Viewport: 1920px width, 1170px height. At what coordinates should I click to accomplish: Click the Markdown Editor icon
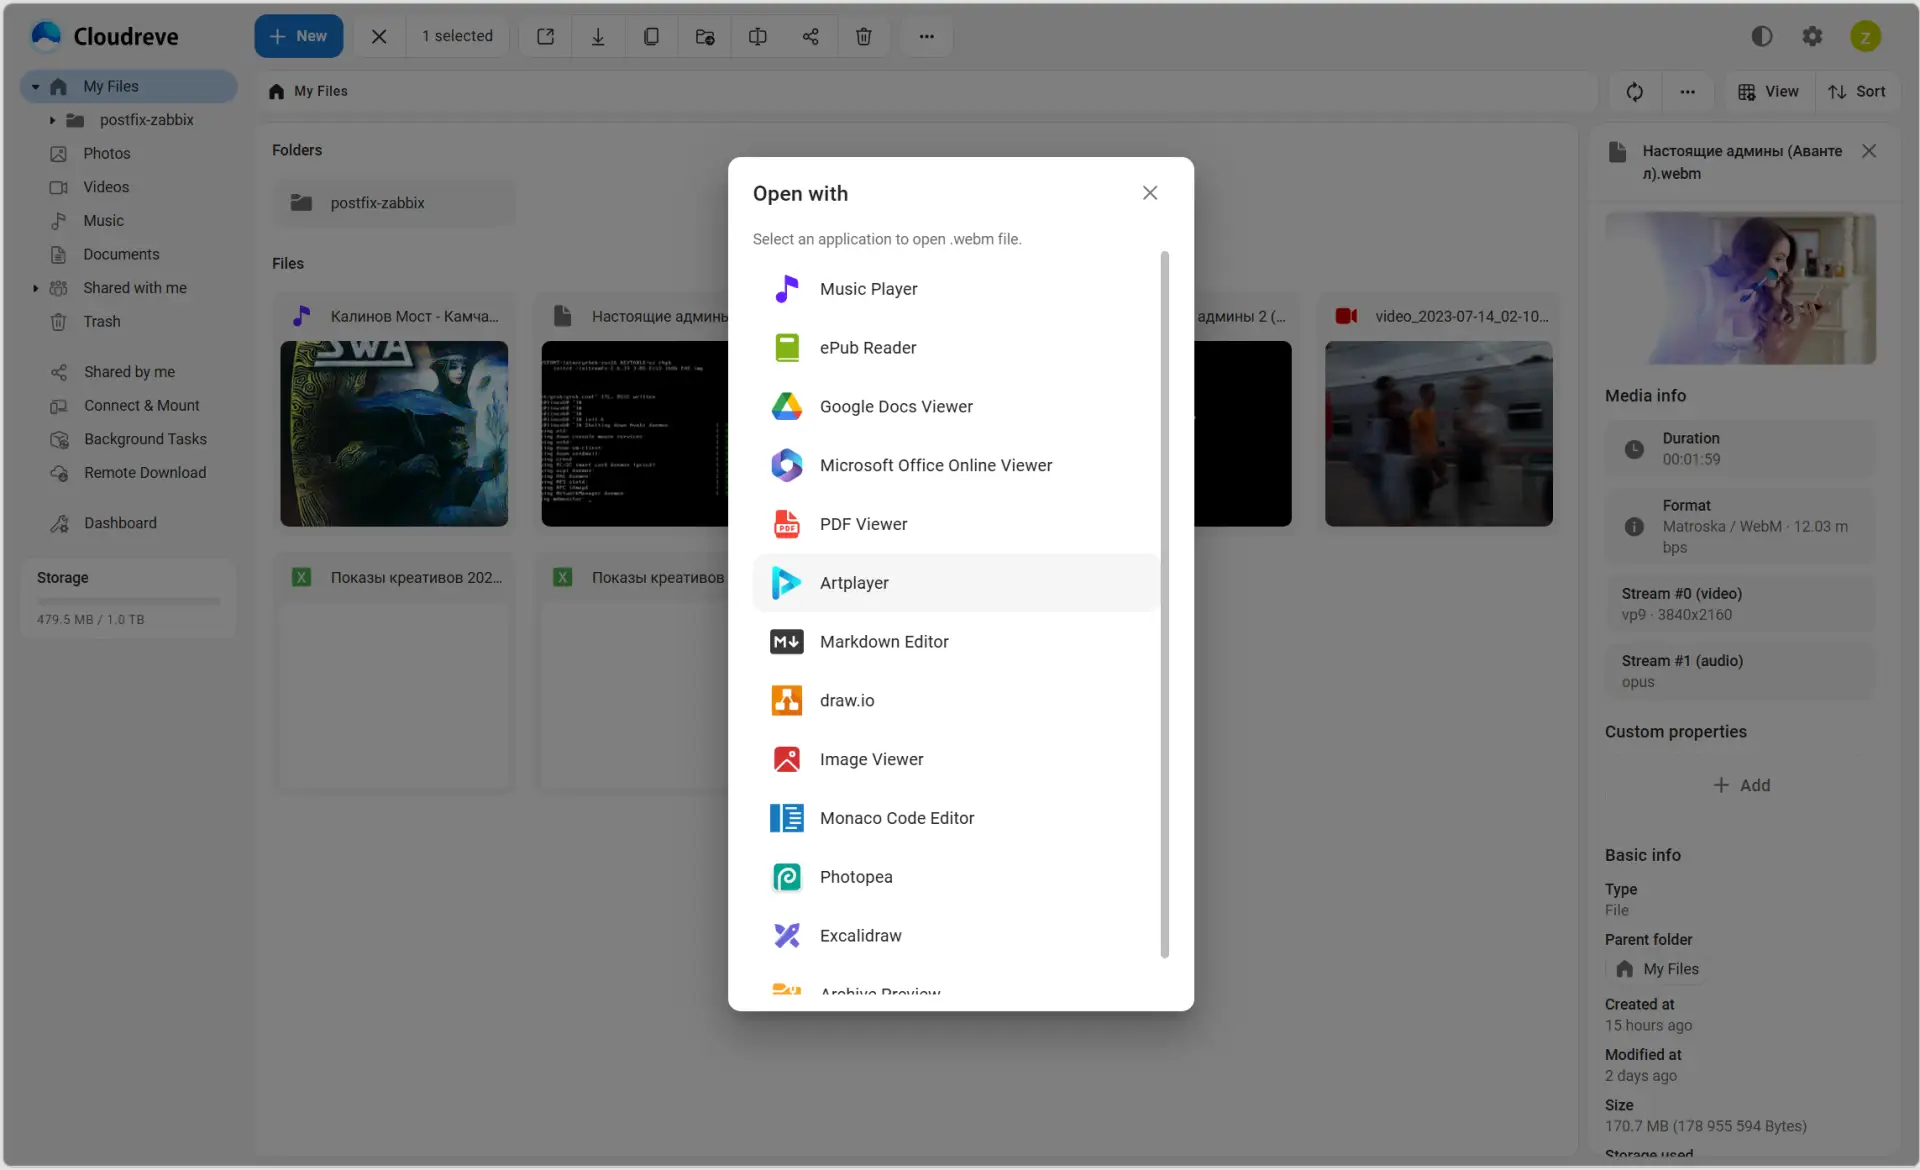point(787,642)
